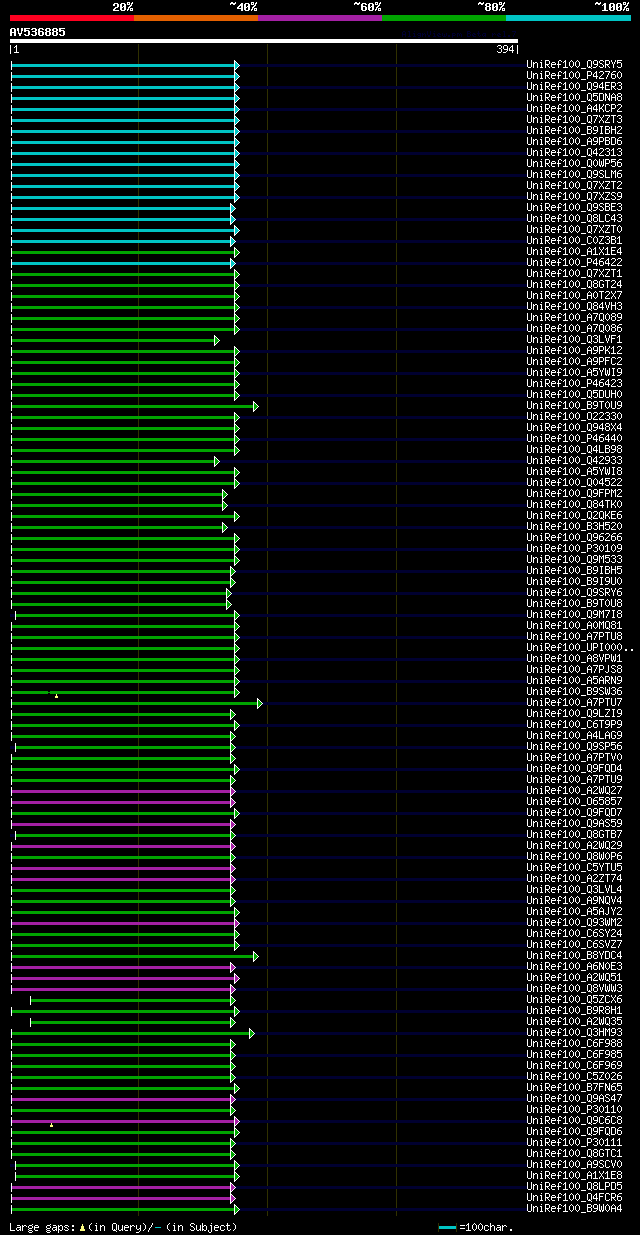Viewport: 640px width, 1235px height.
Task: Open hit UniRef100_P42760
Action: coord(574,76)
